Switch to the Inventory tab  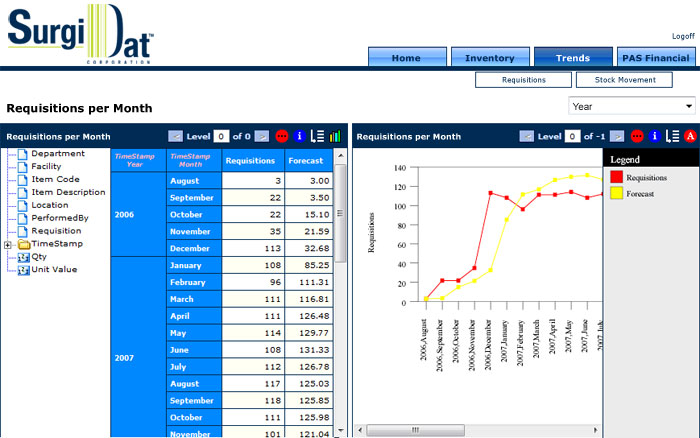point(490,58)
